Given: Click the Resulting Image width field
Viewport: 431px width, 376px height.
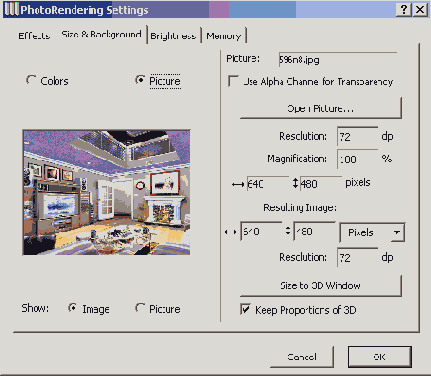Looking at the screenshot, I should coord(261,231).
